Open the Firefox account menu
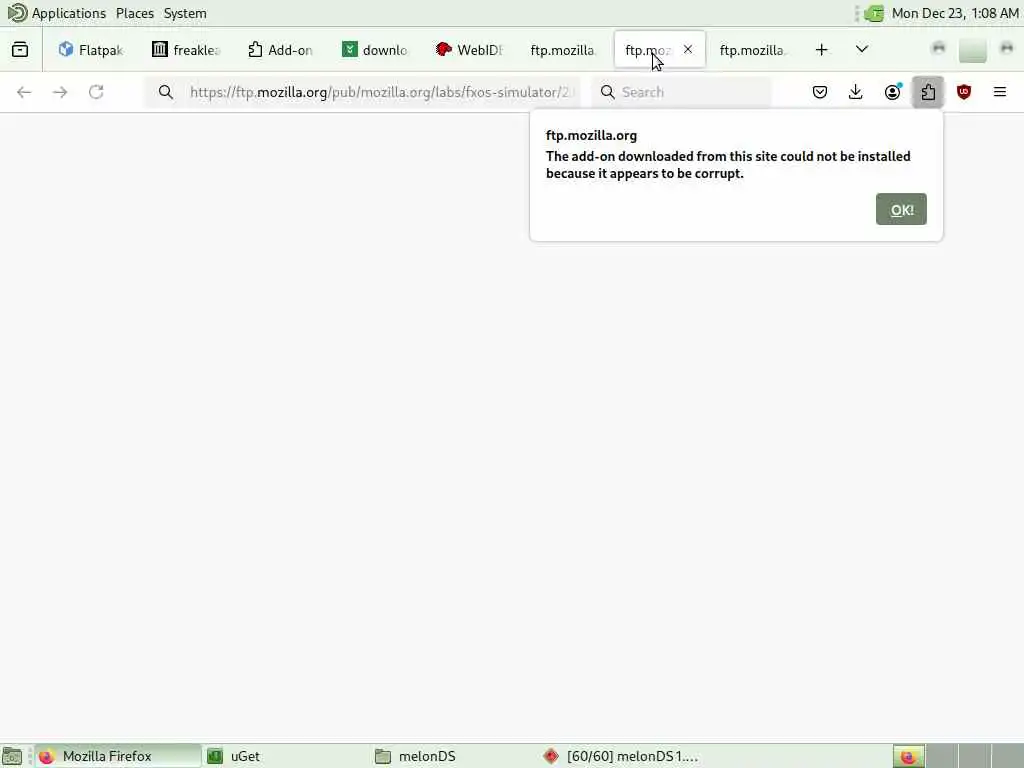 coord(892,92)
